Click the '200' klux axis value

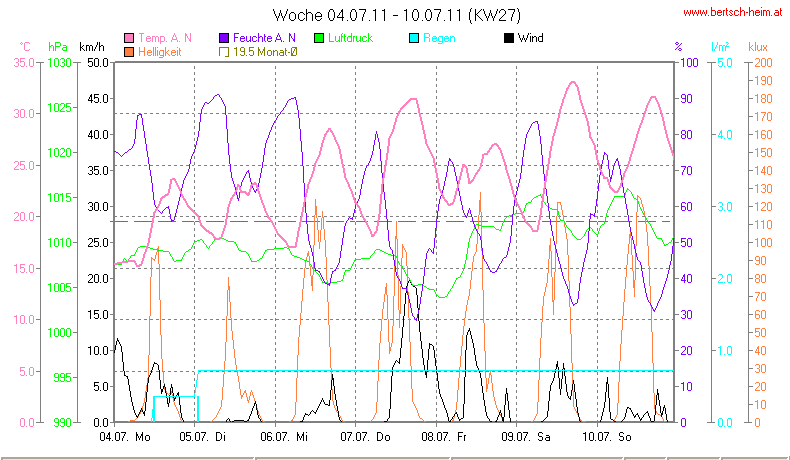tap(763, 63)
